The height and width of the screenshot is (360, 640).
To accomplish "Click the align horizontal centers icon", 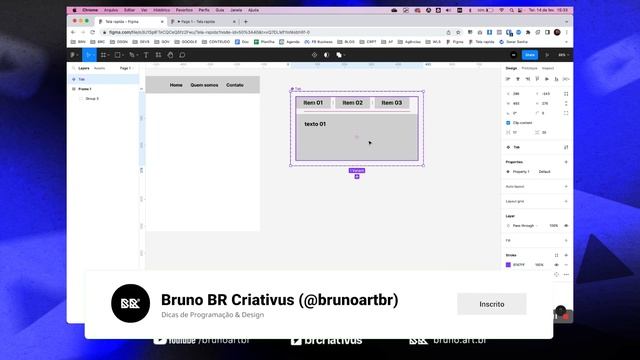I will pos(518,79).
